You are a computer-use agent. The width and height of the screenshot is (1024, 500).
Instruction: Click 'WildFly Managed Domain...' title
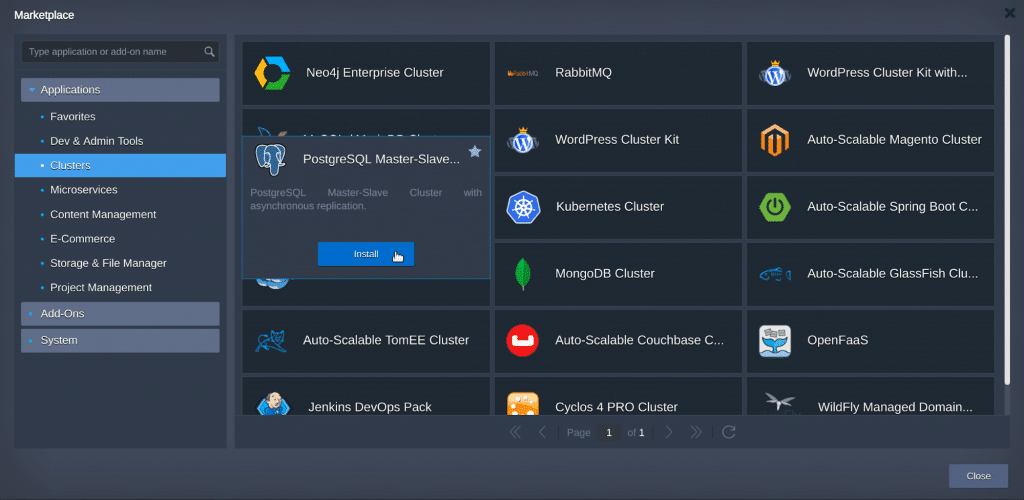coord(895,407)
